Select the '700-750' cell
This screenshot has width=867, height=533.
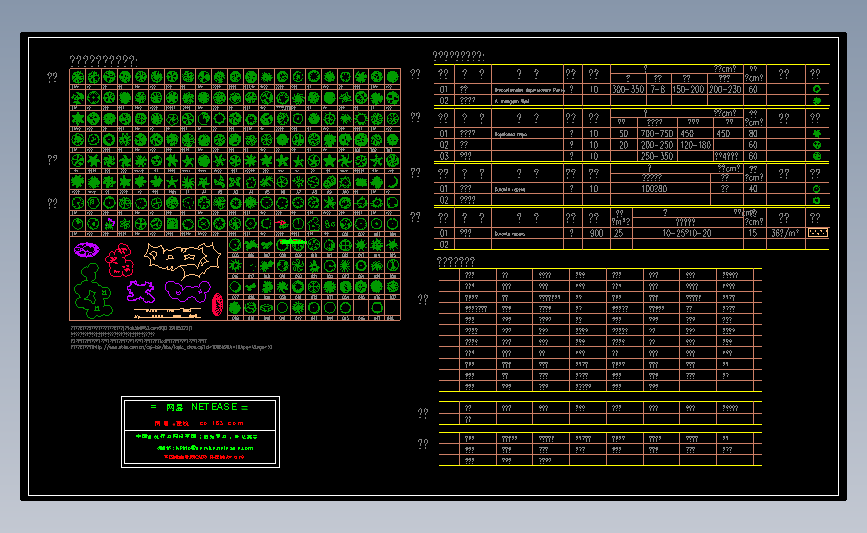click(657, 134)
